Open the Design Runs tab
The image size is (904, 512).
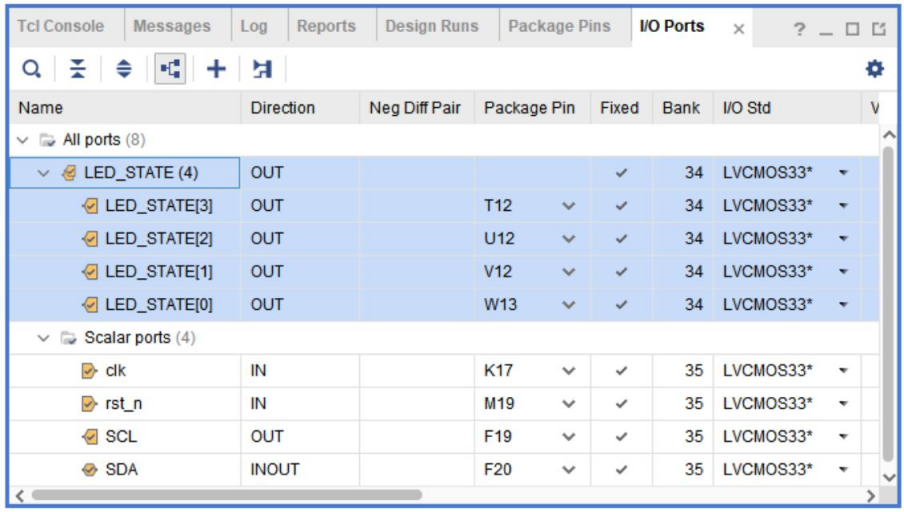[432, 26]
